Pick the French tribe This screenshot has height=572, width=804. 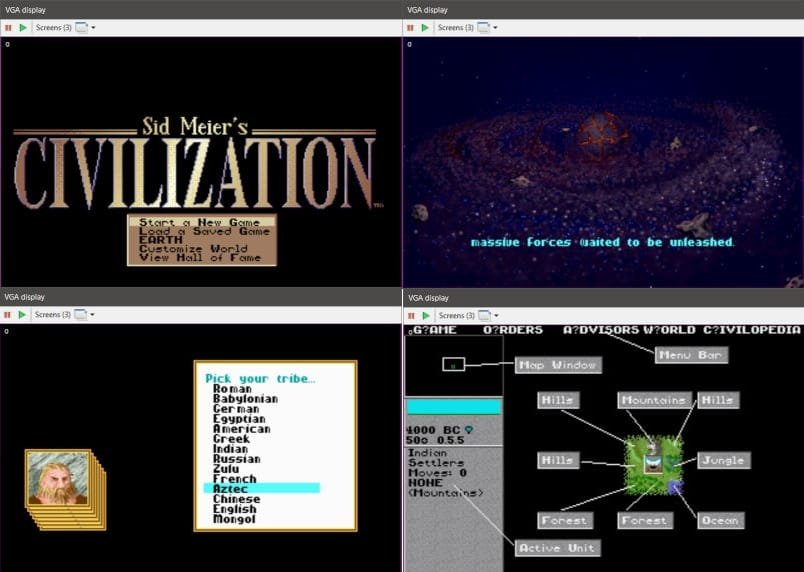(x=234, y=479)
